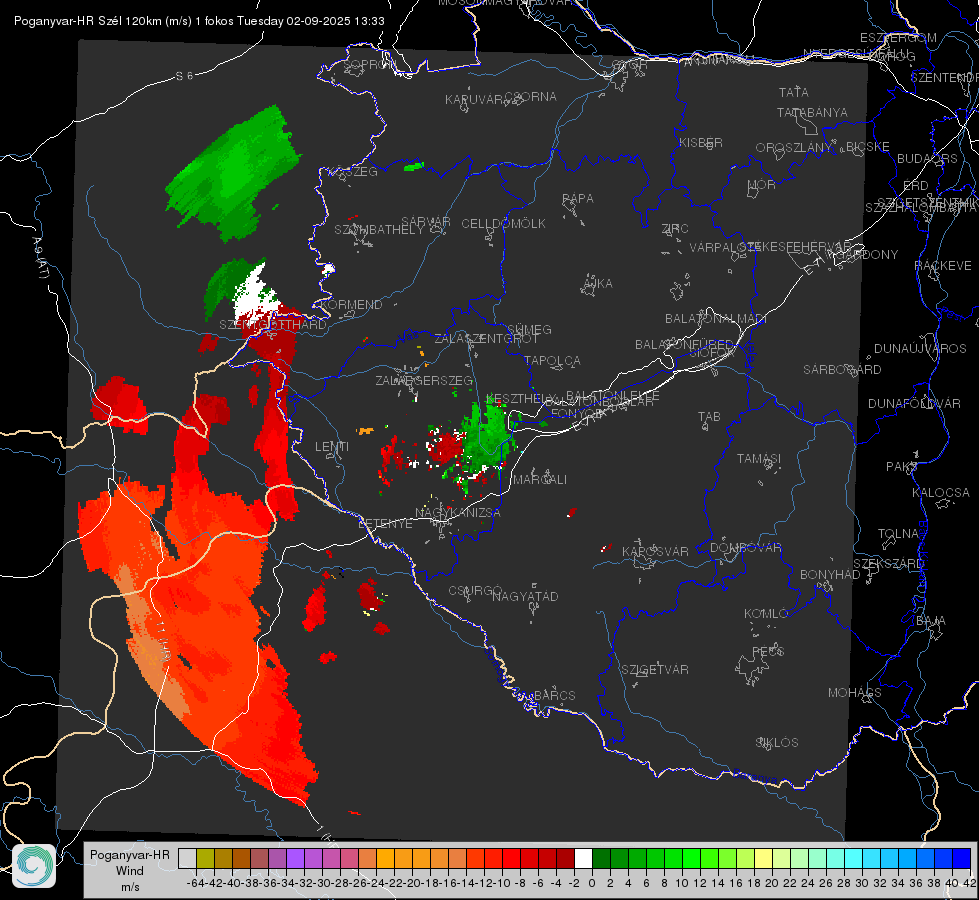979x900 pixels.
Task: Click the DUNAFOLDVAR label
Action: tap(914, 403)
